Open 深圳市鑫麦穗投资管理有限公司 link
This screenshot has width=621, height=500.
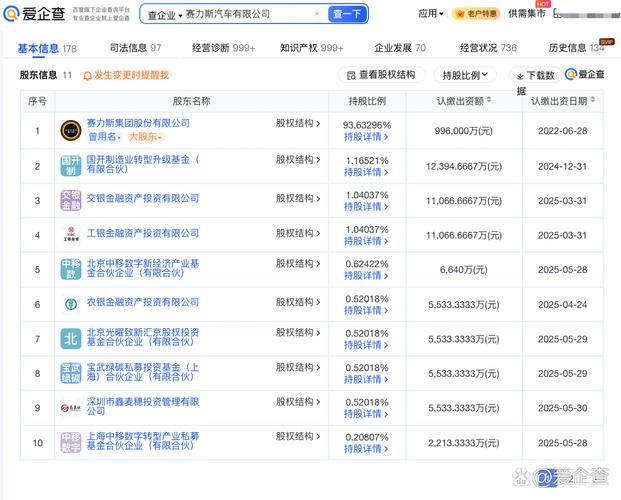[143, 406]
